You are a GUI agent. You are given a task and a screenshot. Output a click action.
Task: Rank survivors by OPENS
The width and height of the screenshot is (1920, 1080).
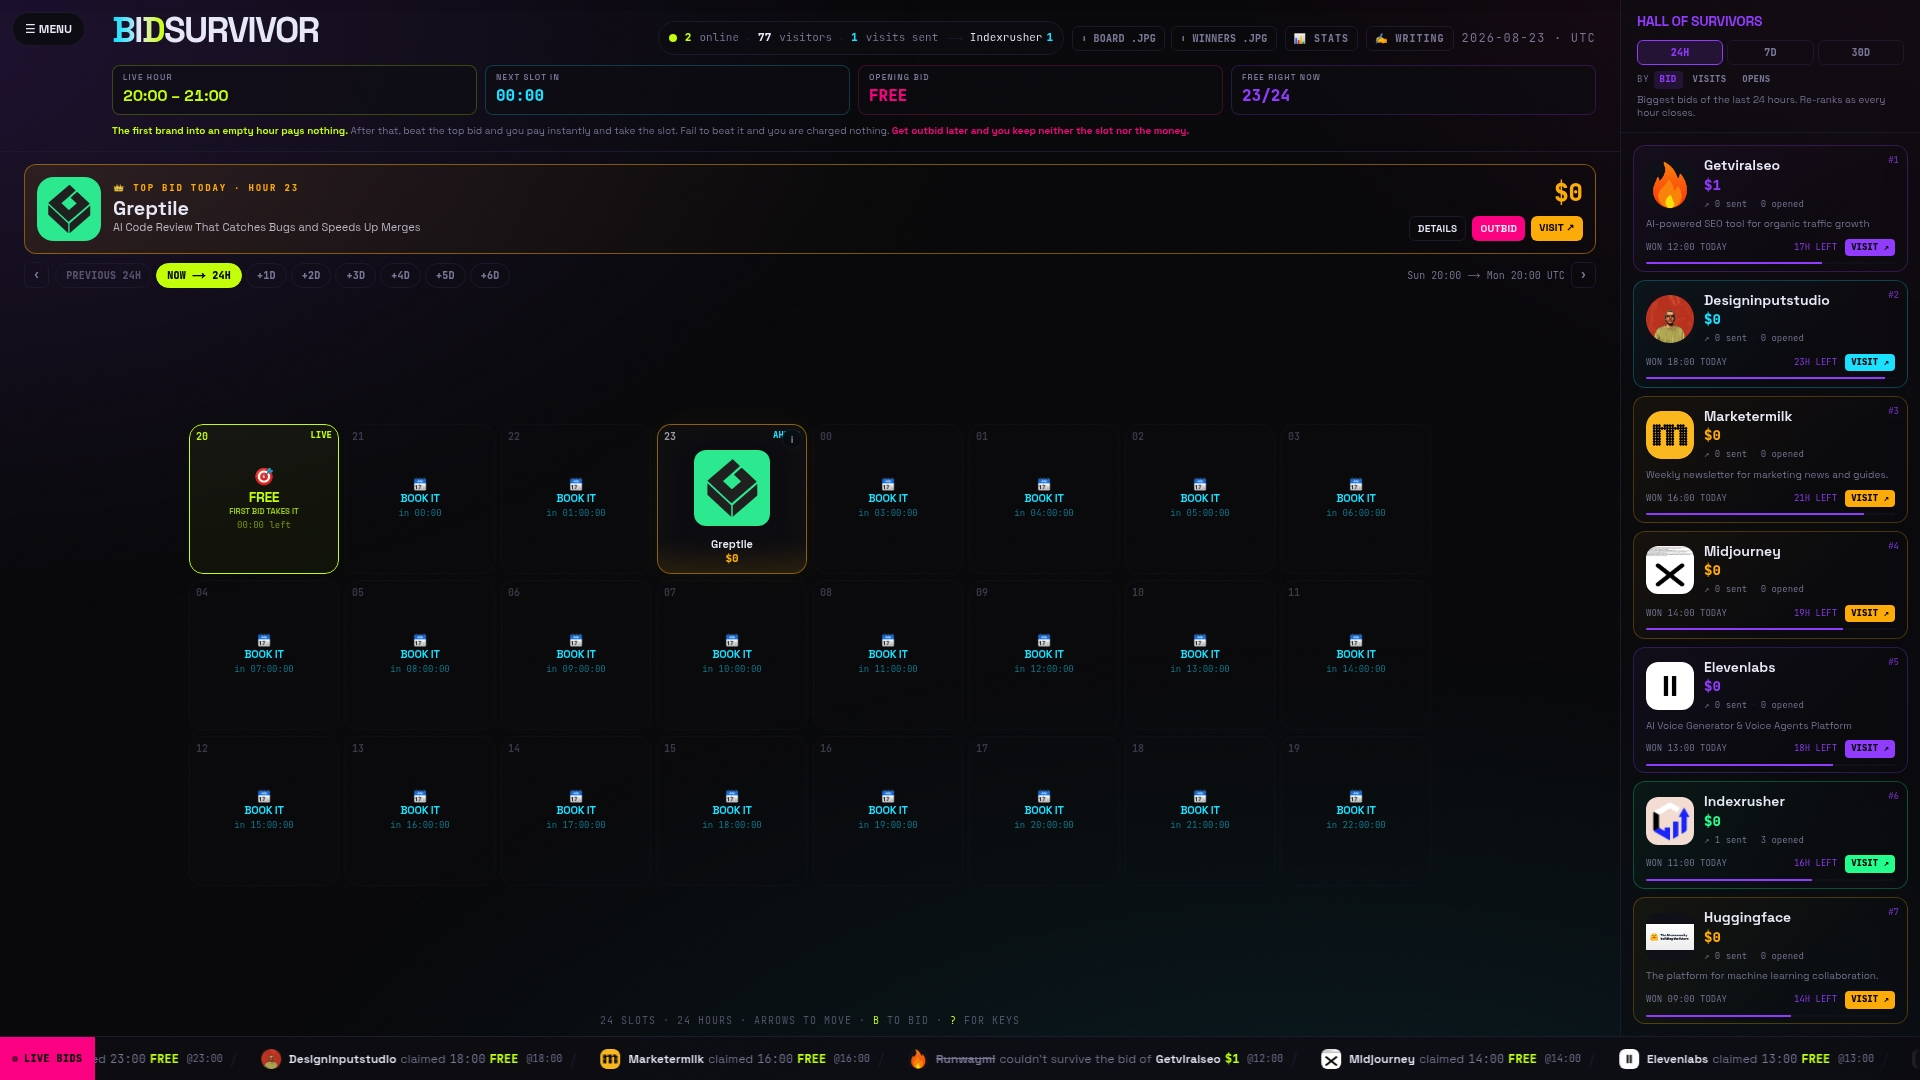pyautogui.click(x=1756, y=79)
